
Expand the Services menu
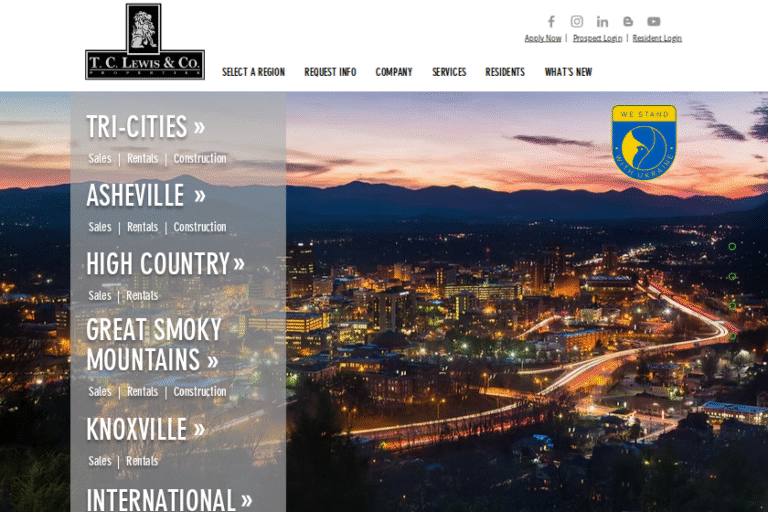[449, 72]
